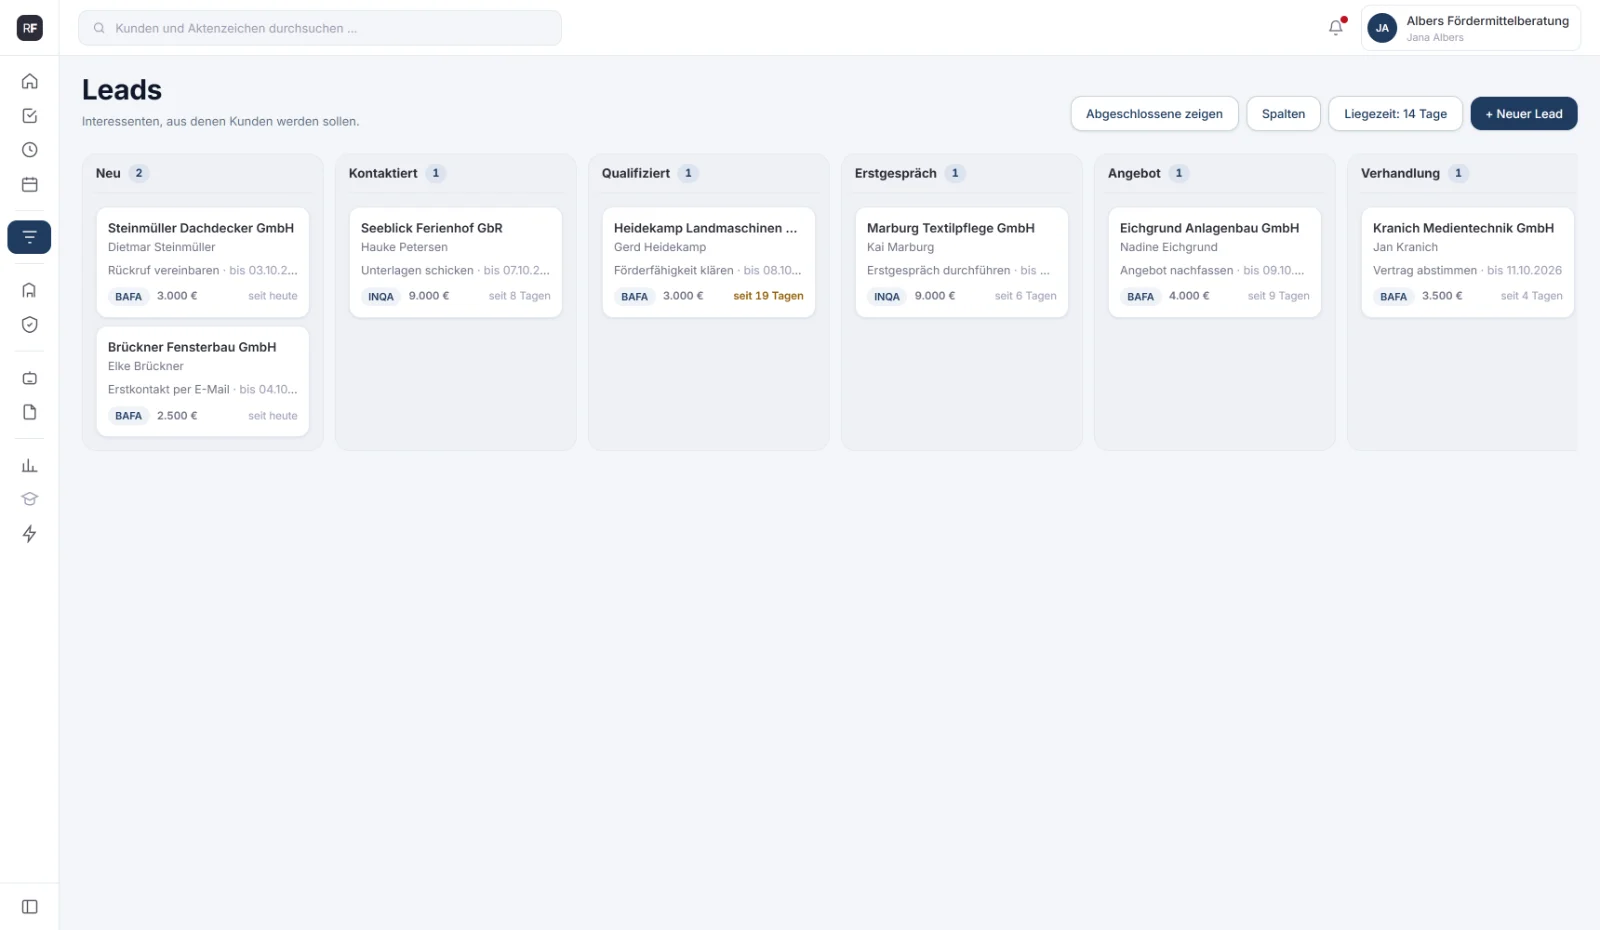Click the + Neuer Lead button
The height and width of the screenshot is (930, 1600).
click(x=1523, y=114)
